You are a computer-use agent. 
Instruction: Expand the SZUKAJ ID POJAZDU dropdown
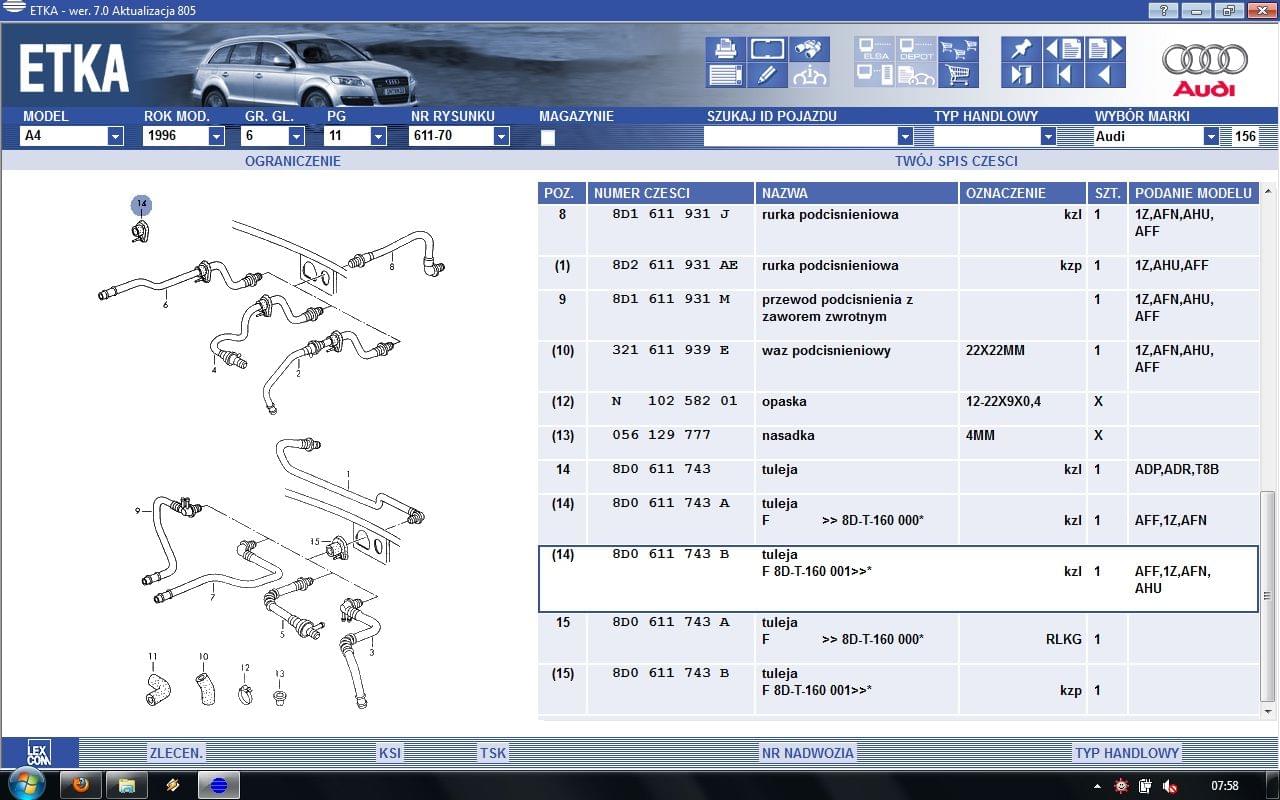point(905,136)
